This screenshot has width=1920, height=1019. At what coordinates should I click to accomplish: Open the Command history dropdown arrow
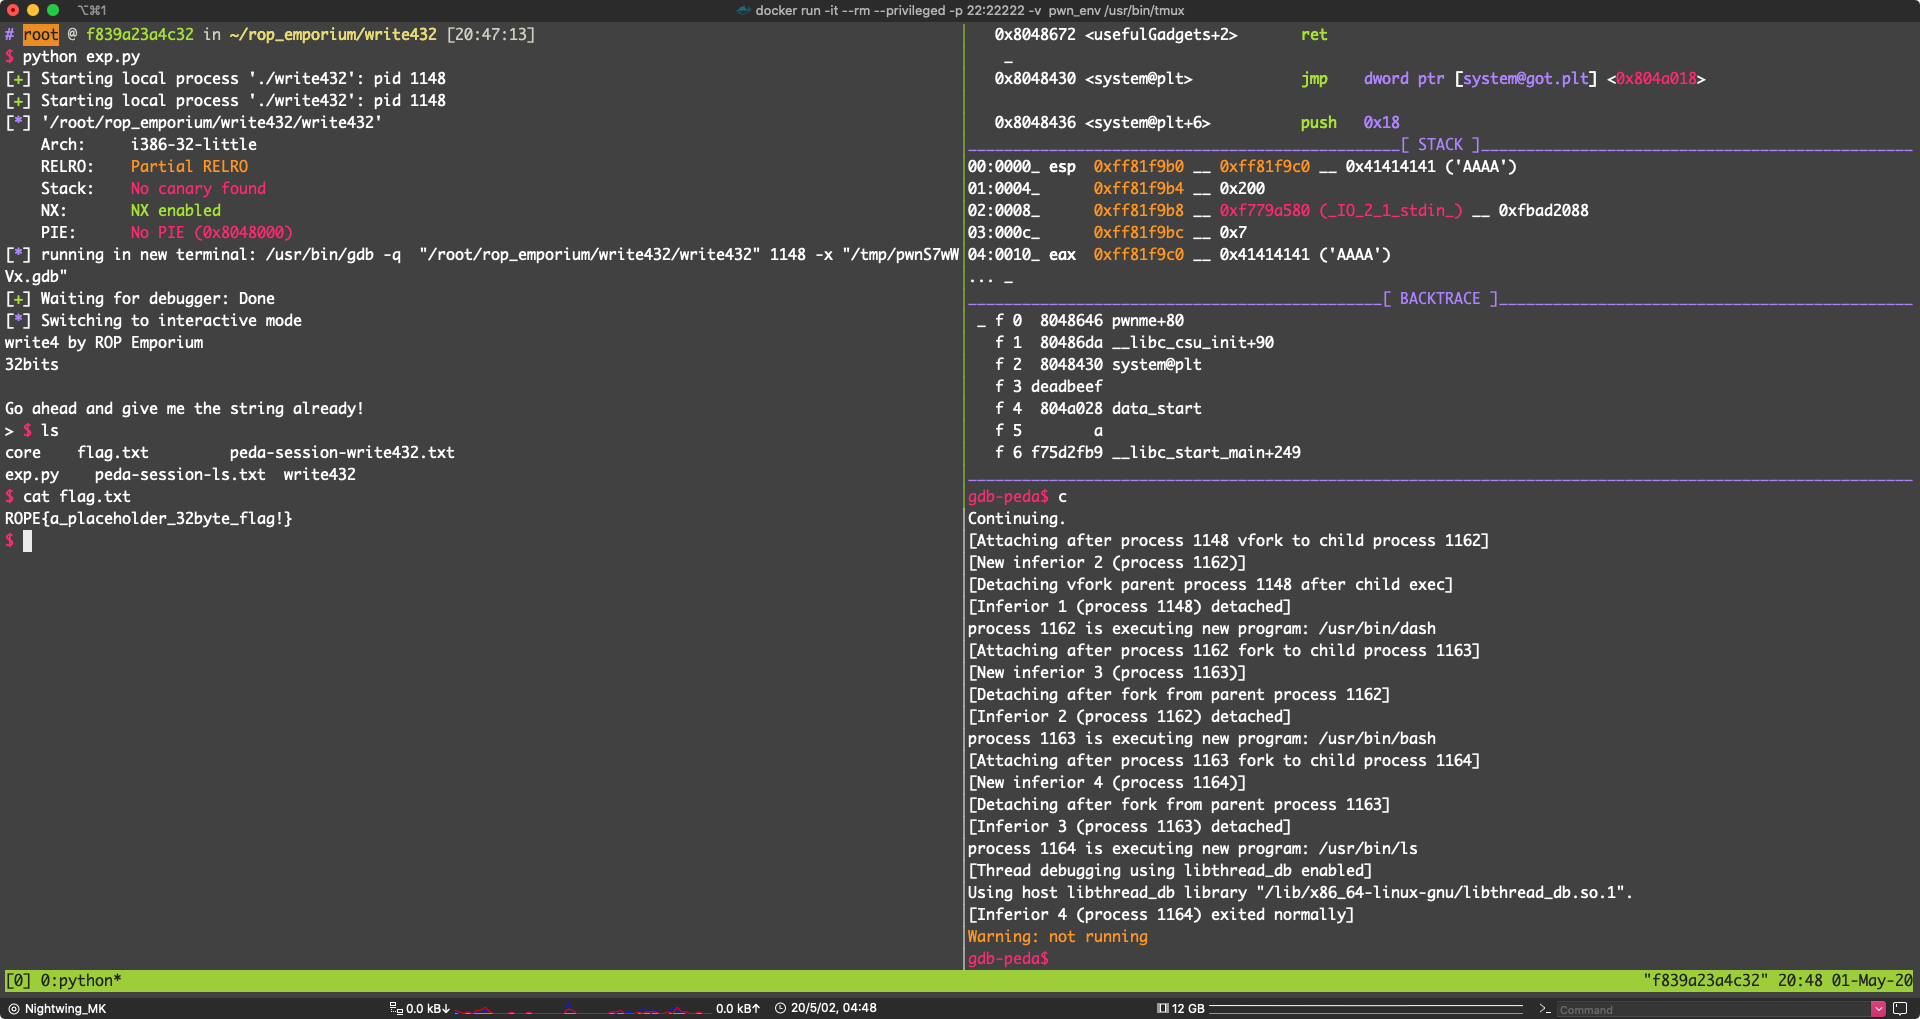[x=1878, y=1009]
